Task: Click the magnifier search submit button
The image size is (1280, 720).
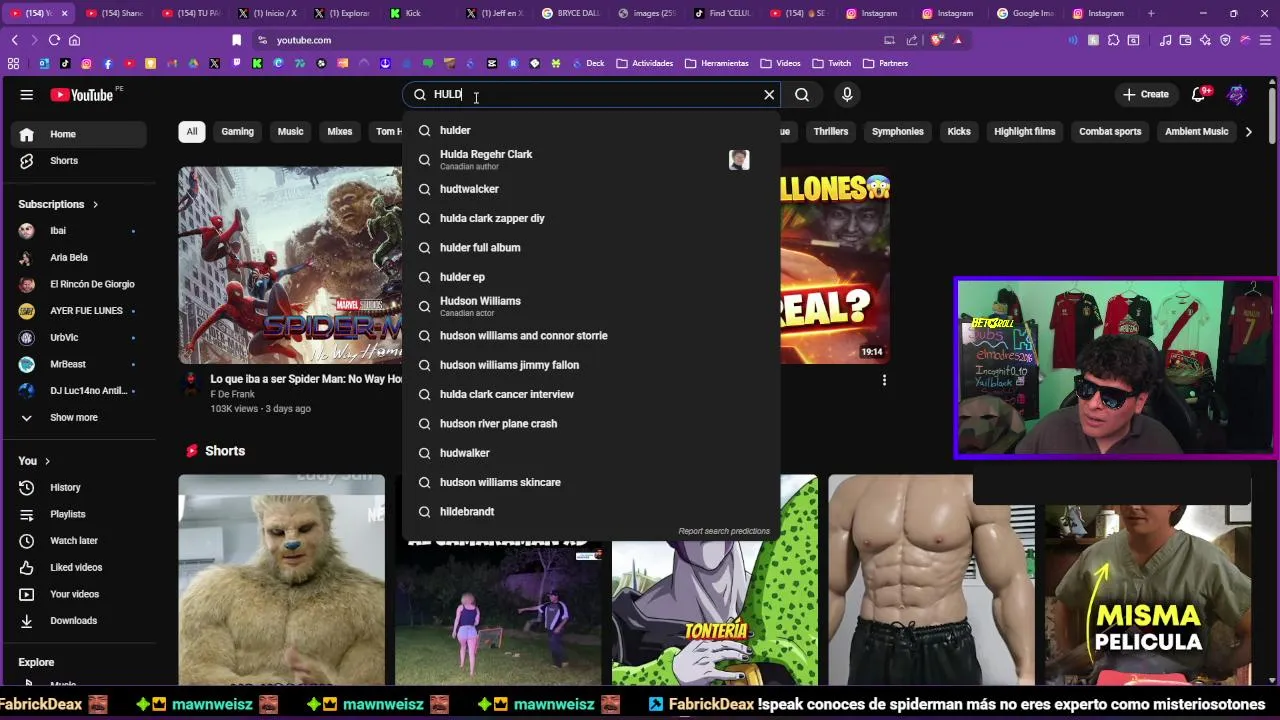Action: point(802,95)
